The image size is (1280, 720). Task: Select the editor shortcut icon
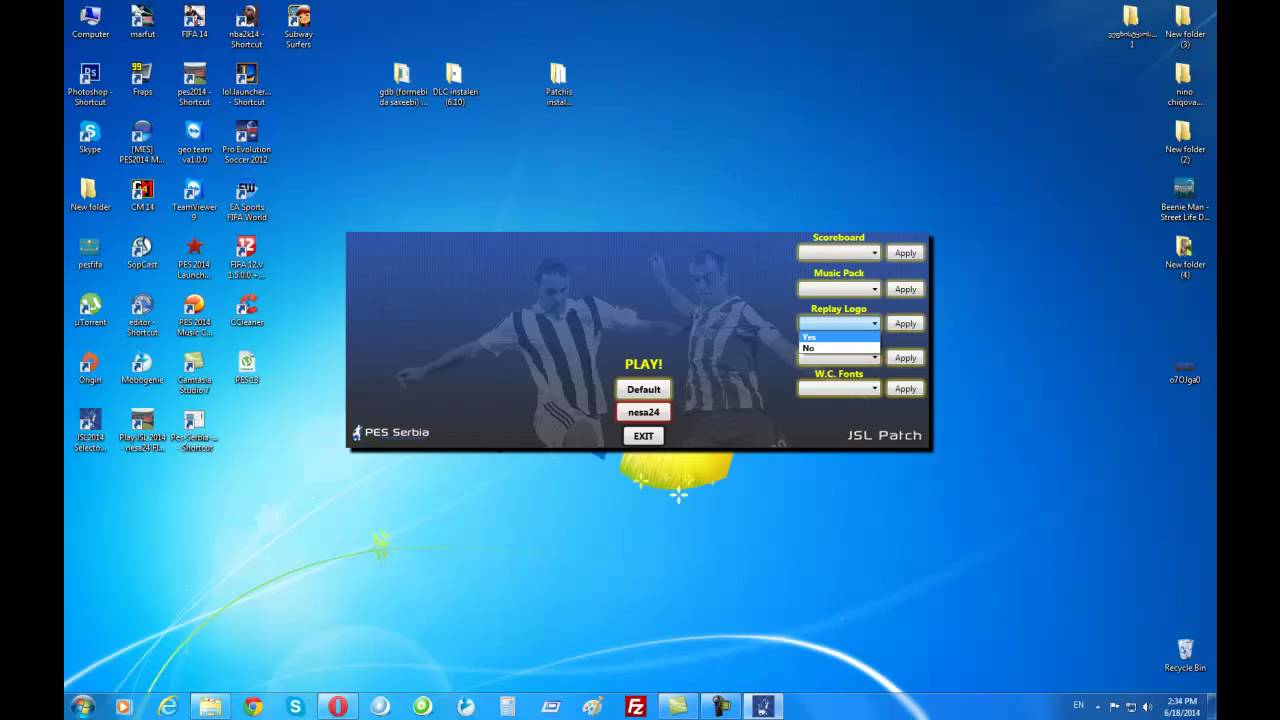click(x=142, y=315)
